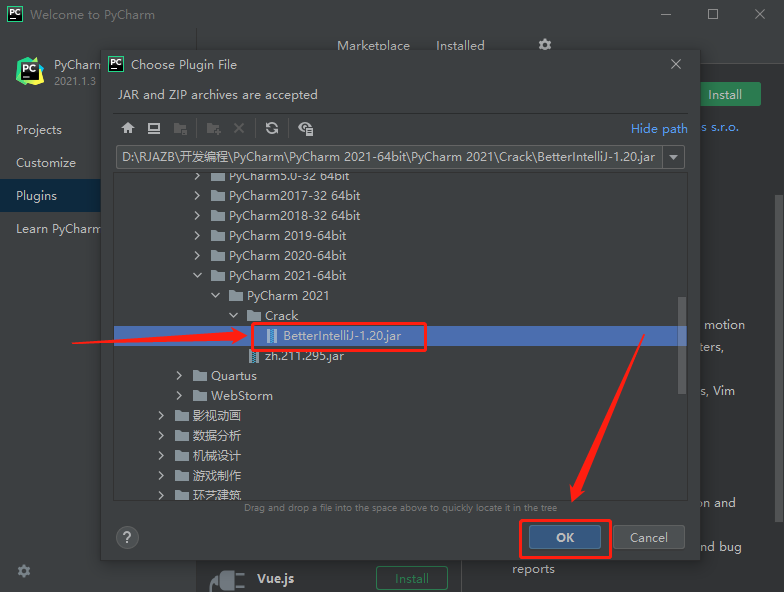Click the file path input field
The width and height of the screenshot is (784, 592).
(389, 157)
